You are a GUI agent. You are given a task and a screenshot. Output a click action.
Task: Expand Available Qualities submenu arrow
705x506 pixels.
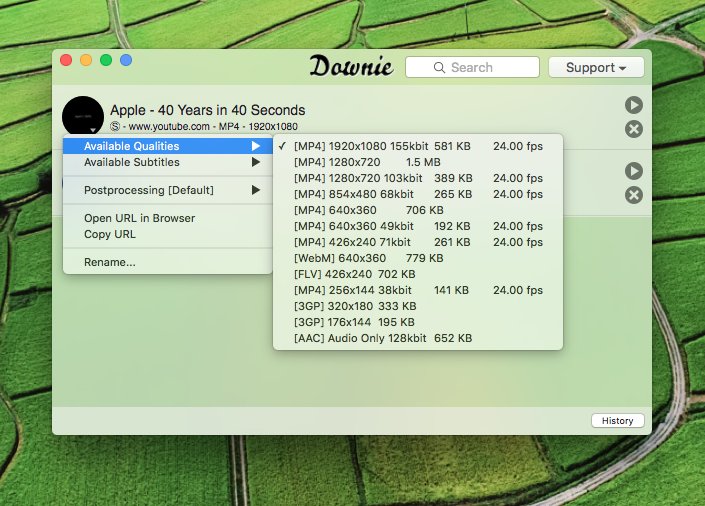click(x=256, y=146)
